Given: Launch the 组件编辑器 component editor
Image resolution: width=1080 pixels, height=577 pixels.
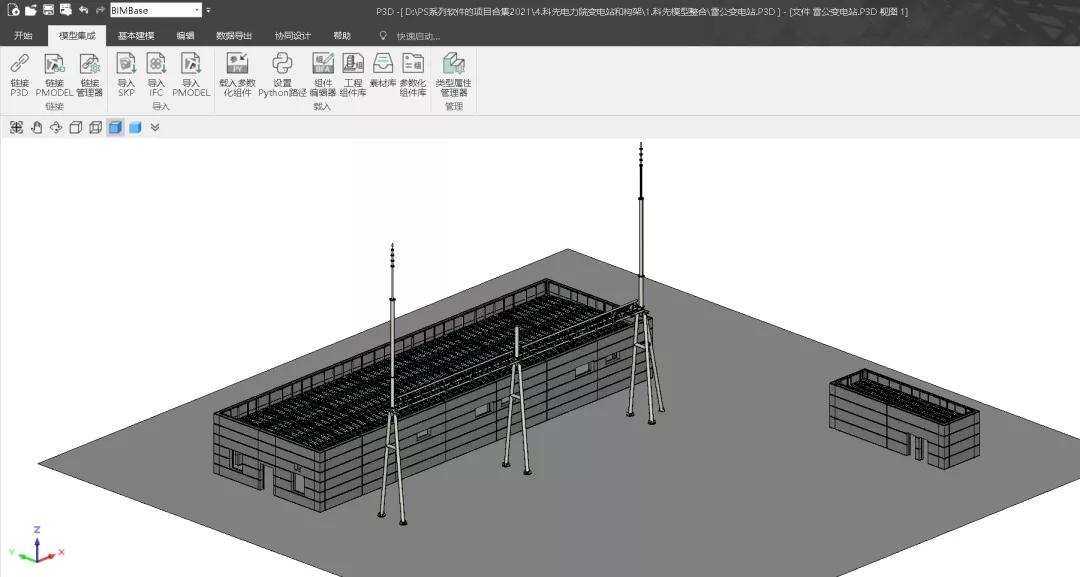Looking at the screenshot, I should click(x=323, y=74).
